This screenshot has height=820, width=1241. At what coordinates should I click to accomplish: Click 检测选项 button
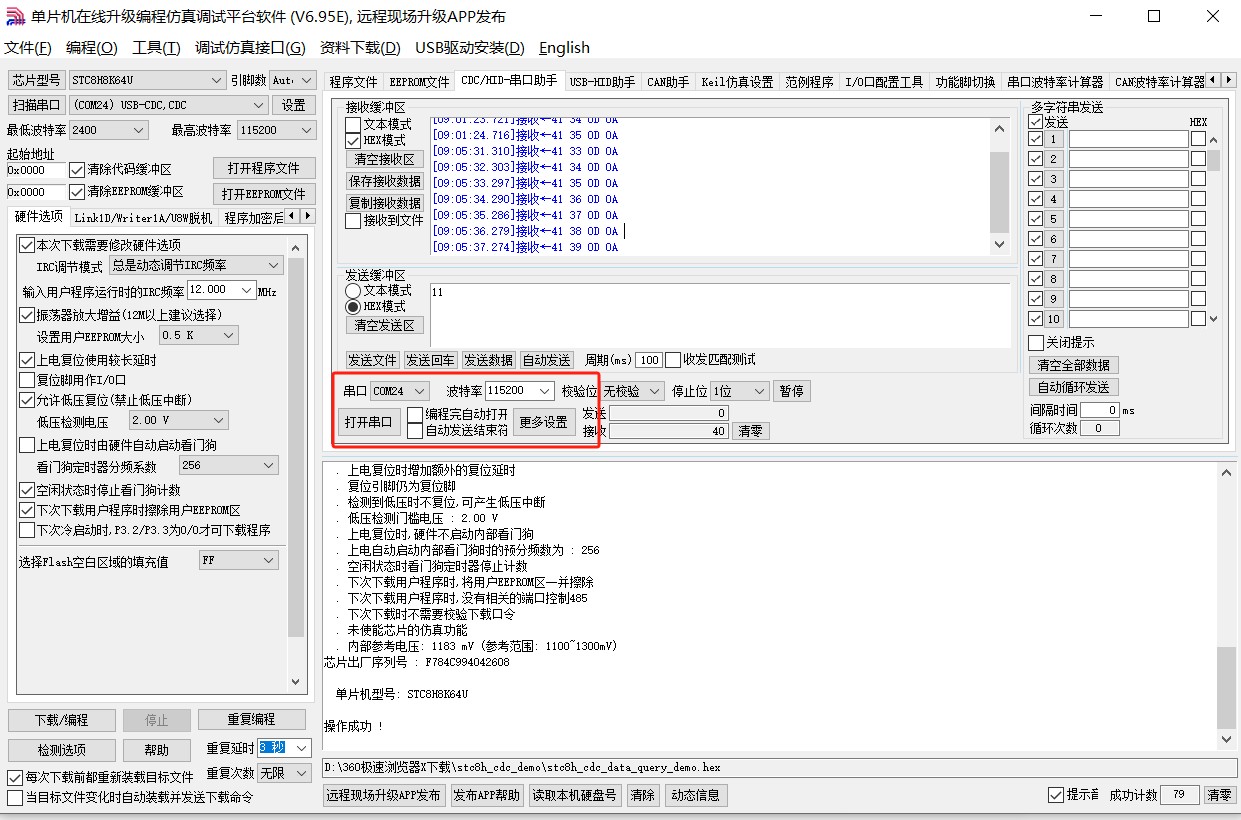[x=61, y=750]
